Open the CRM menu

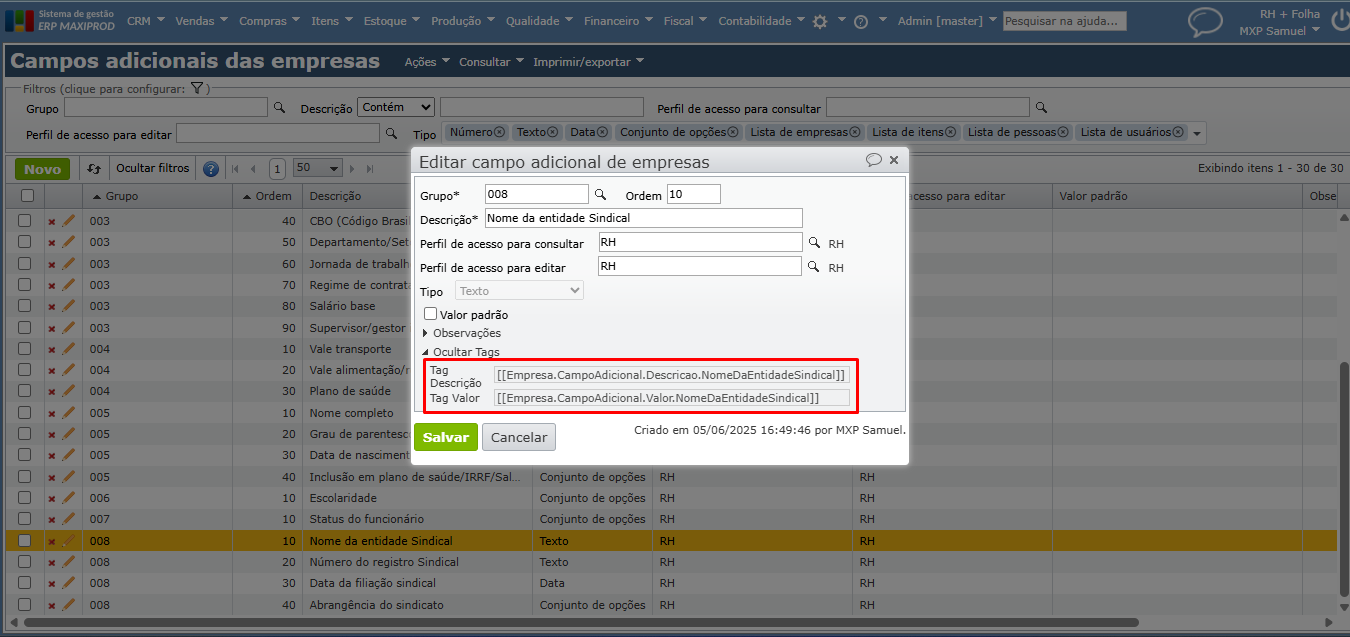[x=145, y=21]
